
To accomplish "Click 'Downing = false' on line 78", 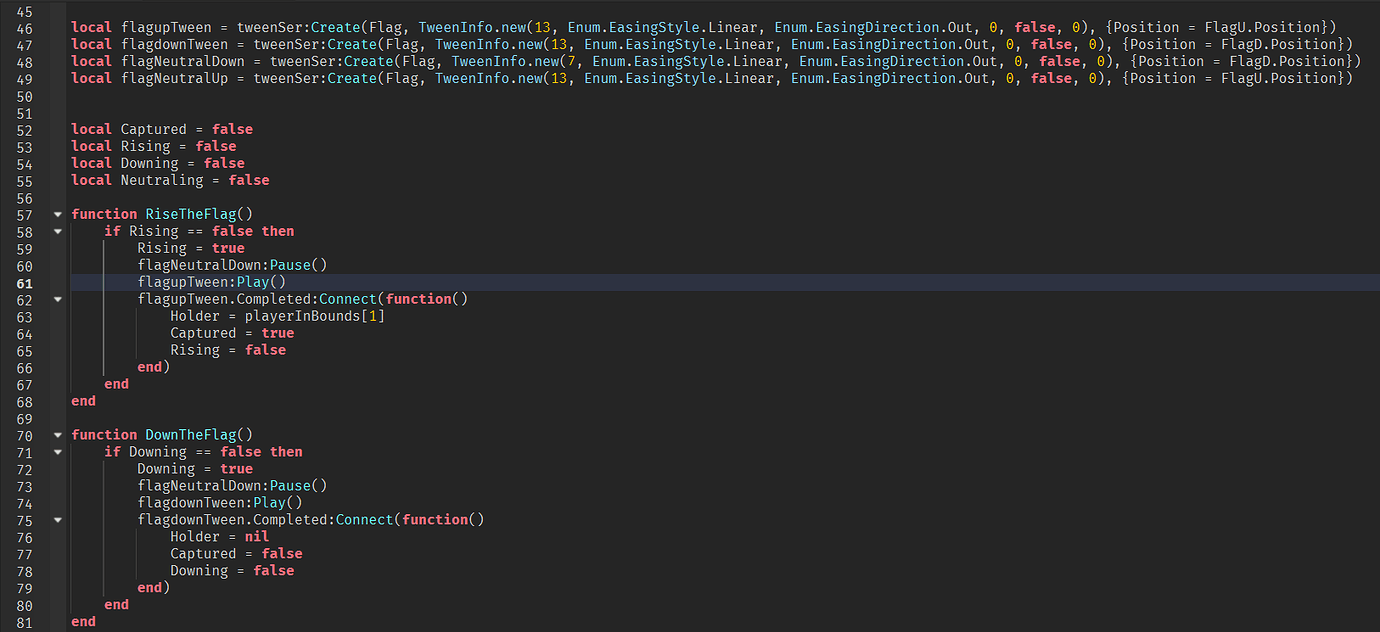I will [x=232, y=571].
